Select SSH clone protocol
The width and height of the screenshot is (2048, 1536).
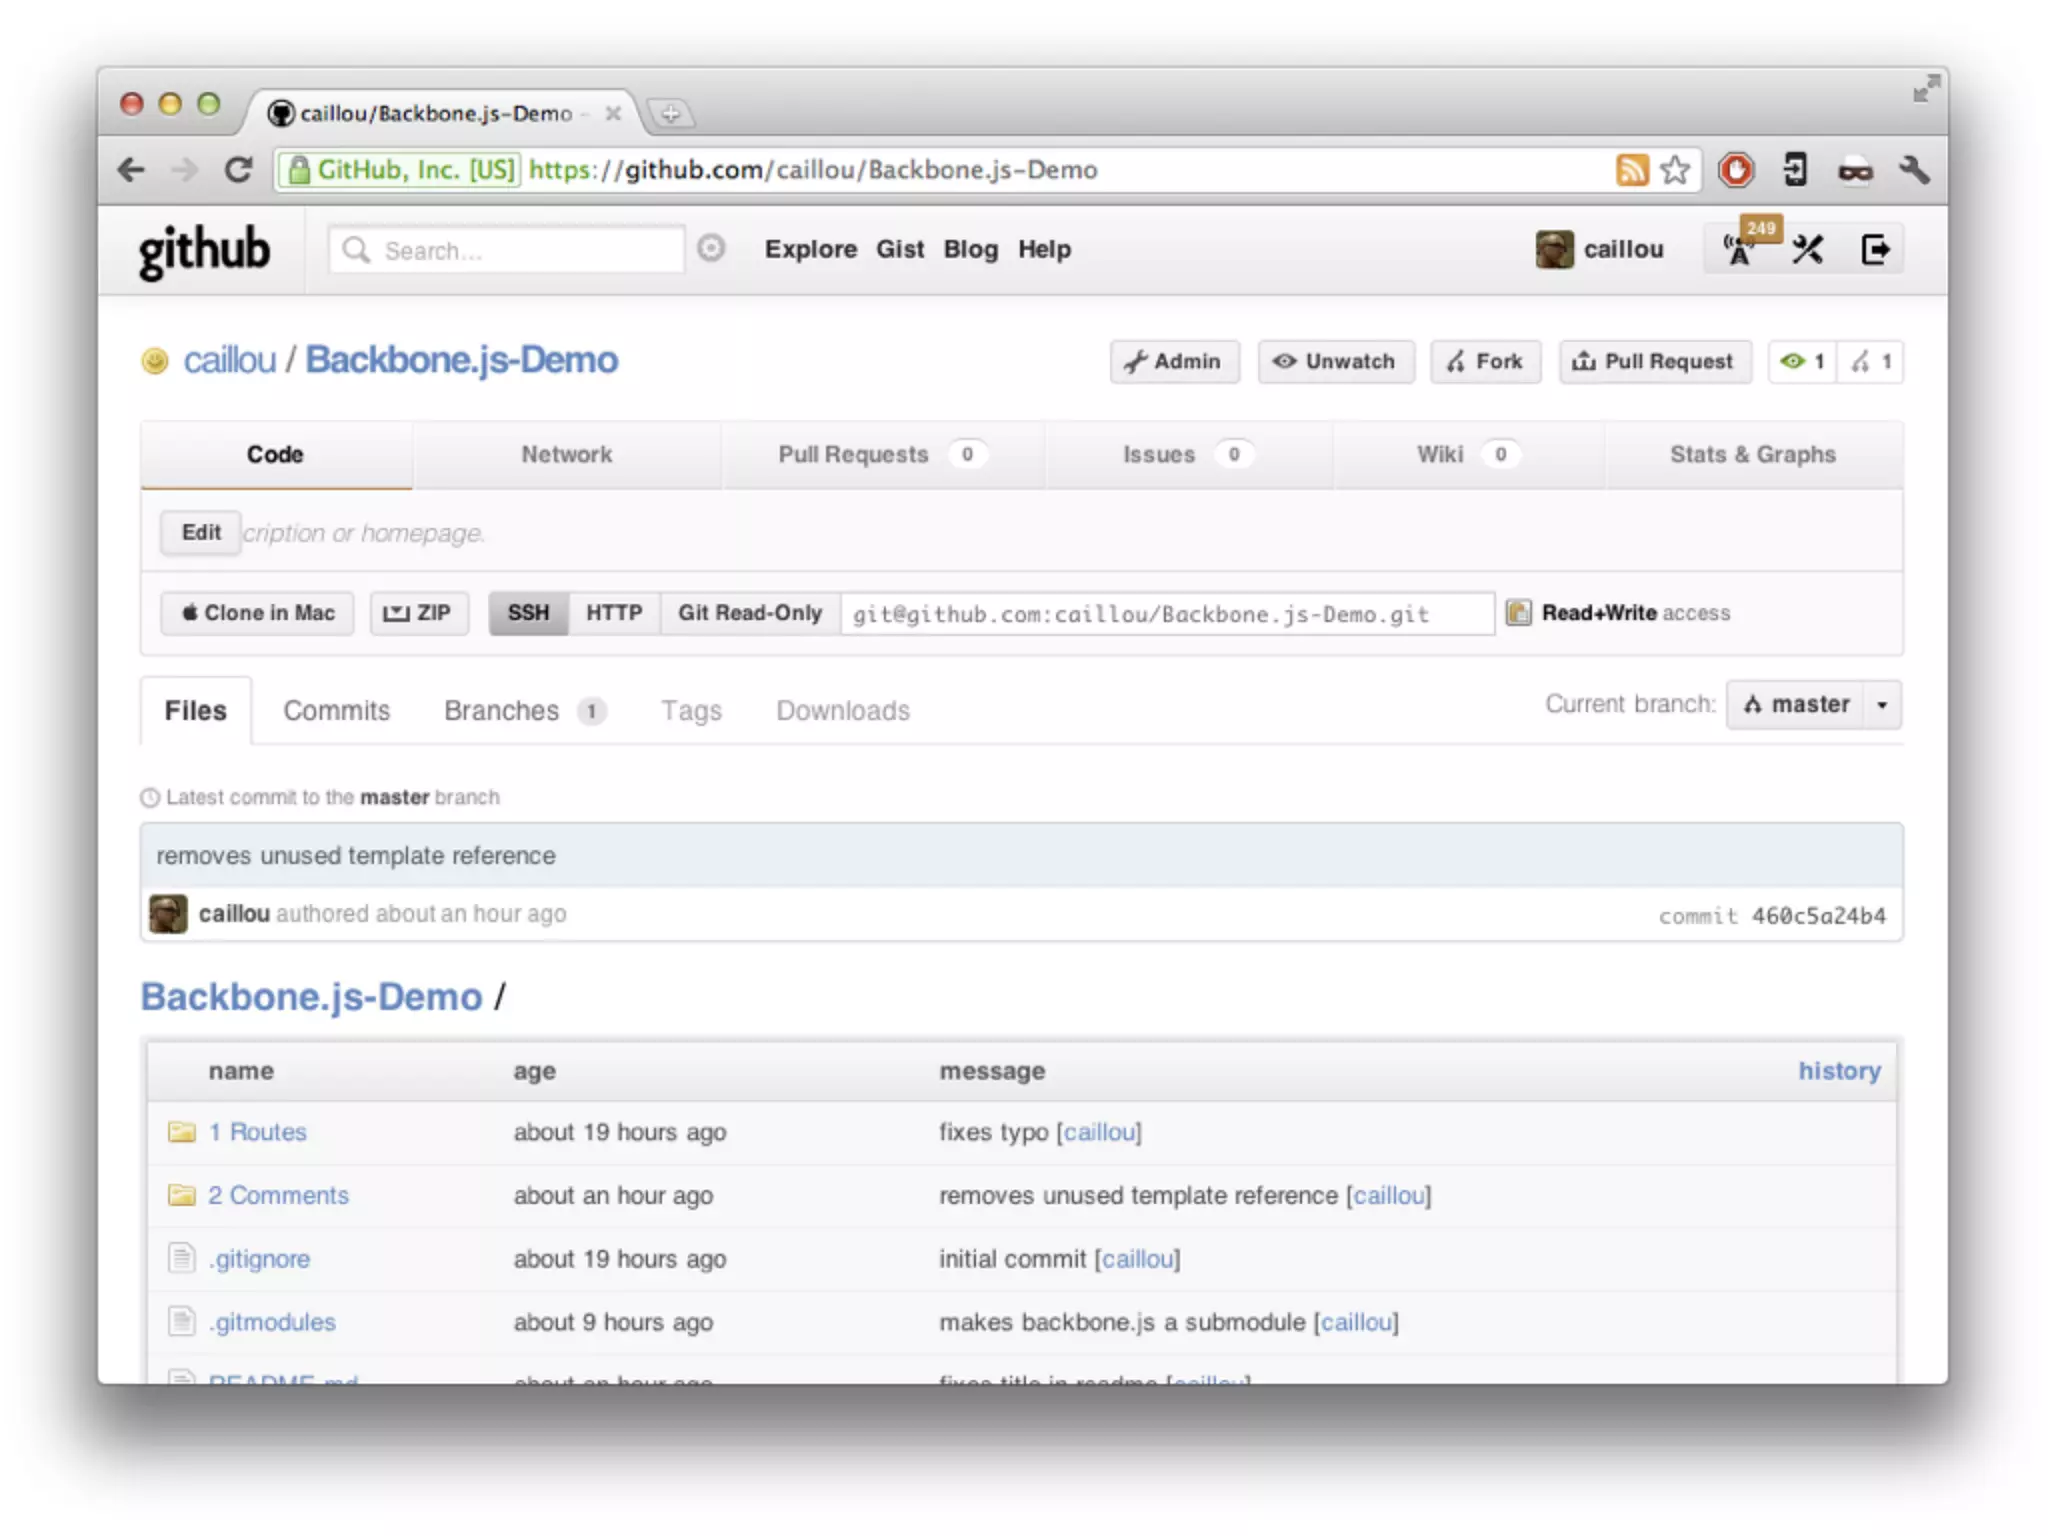(528, 613)
